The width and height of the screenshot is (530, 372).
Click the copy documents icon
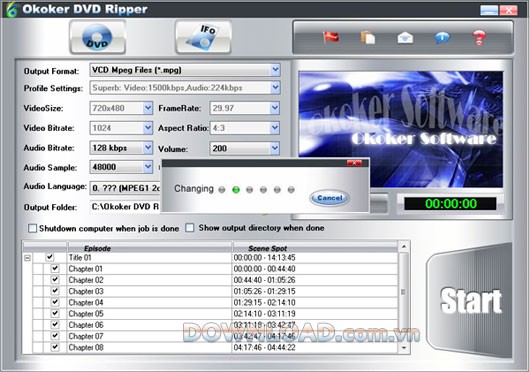368,37
